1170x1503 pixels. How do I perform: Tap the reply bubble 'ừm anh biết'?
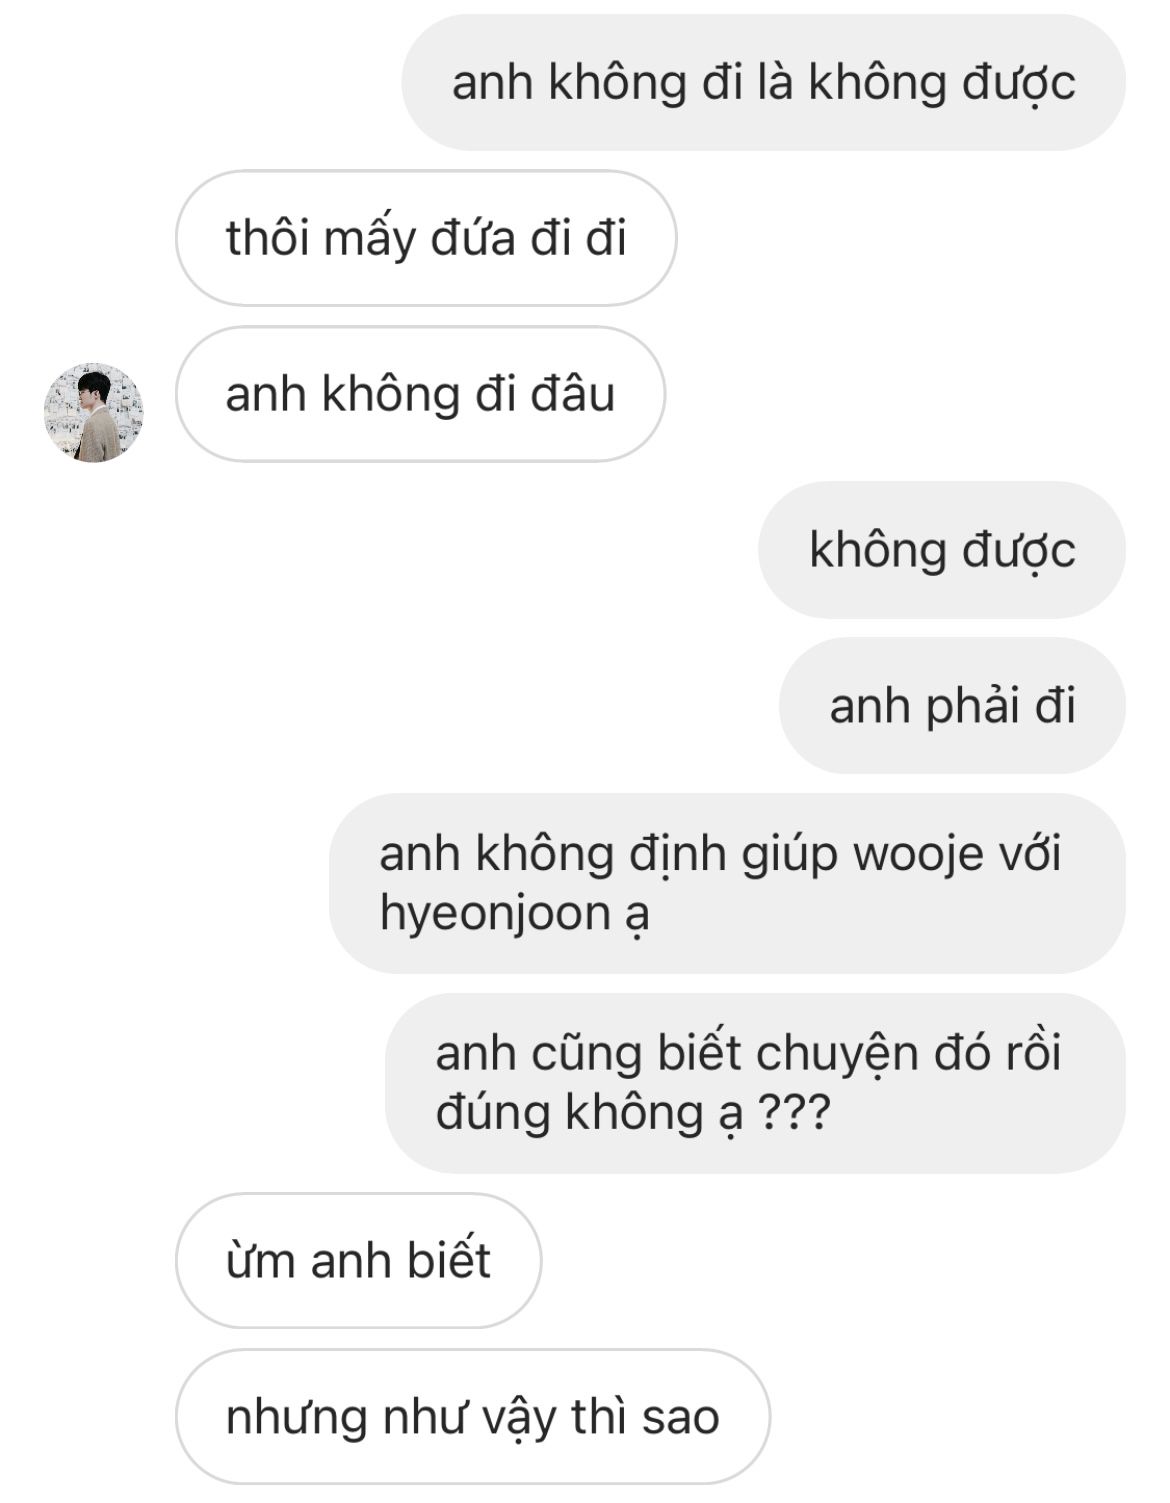[358, 1260]
